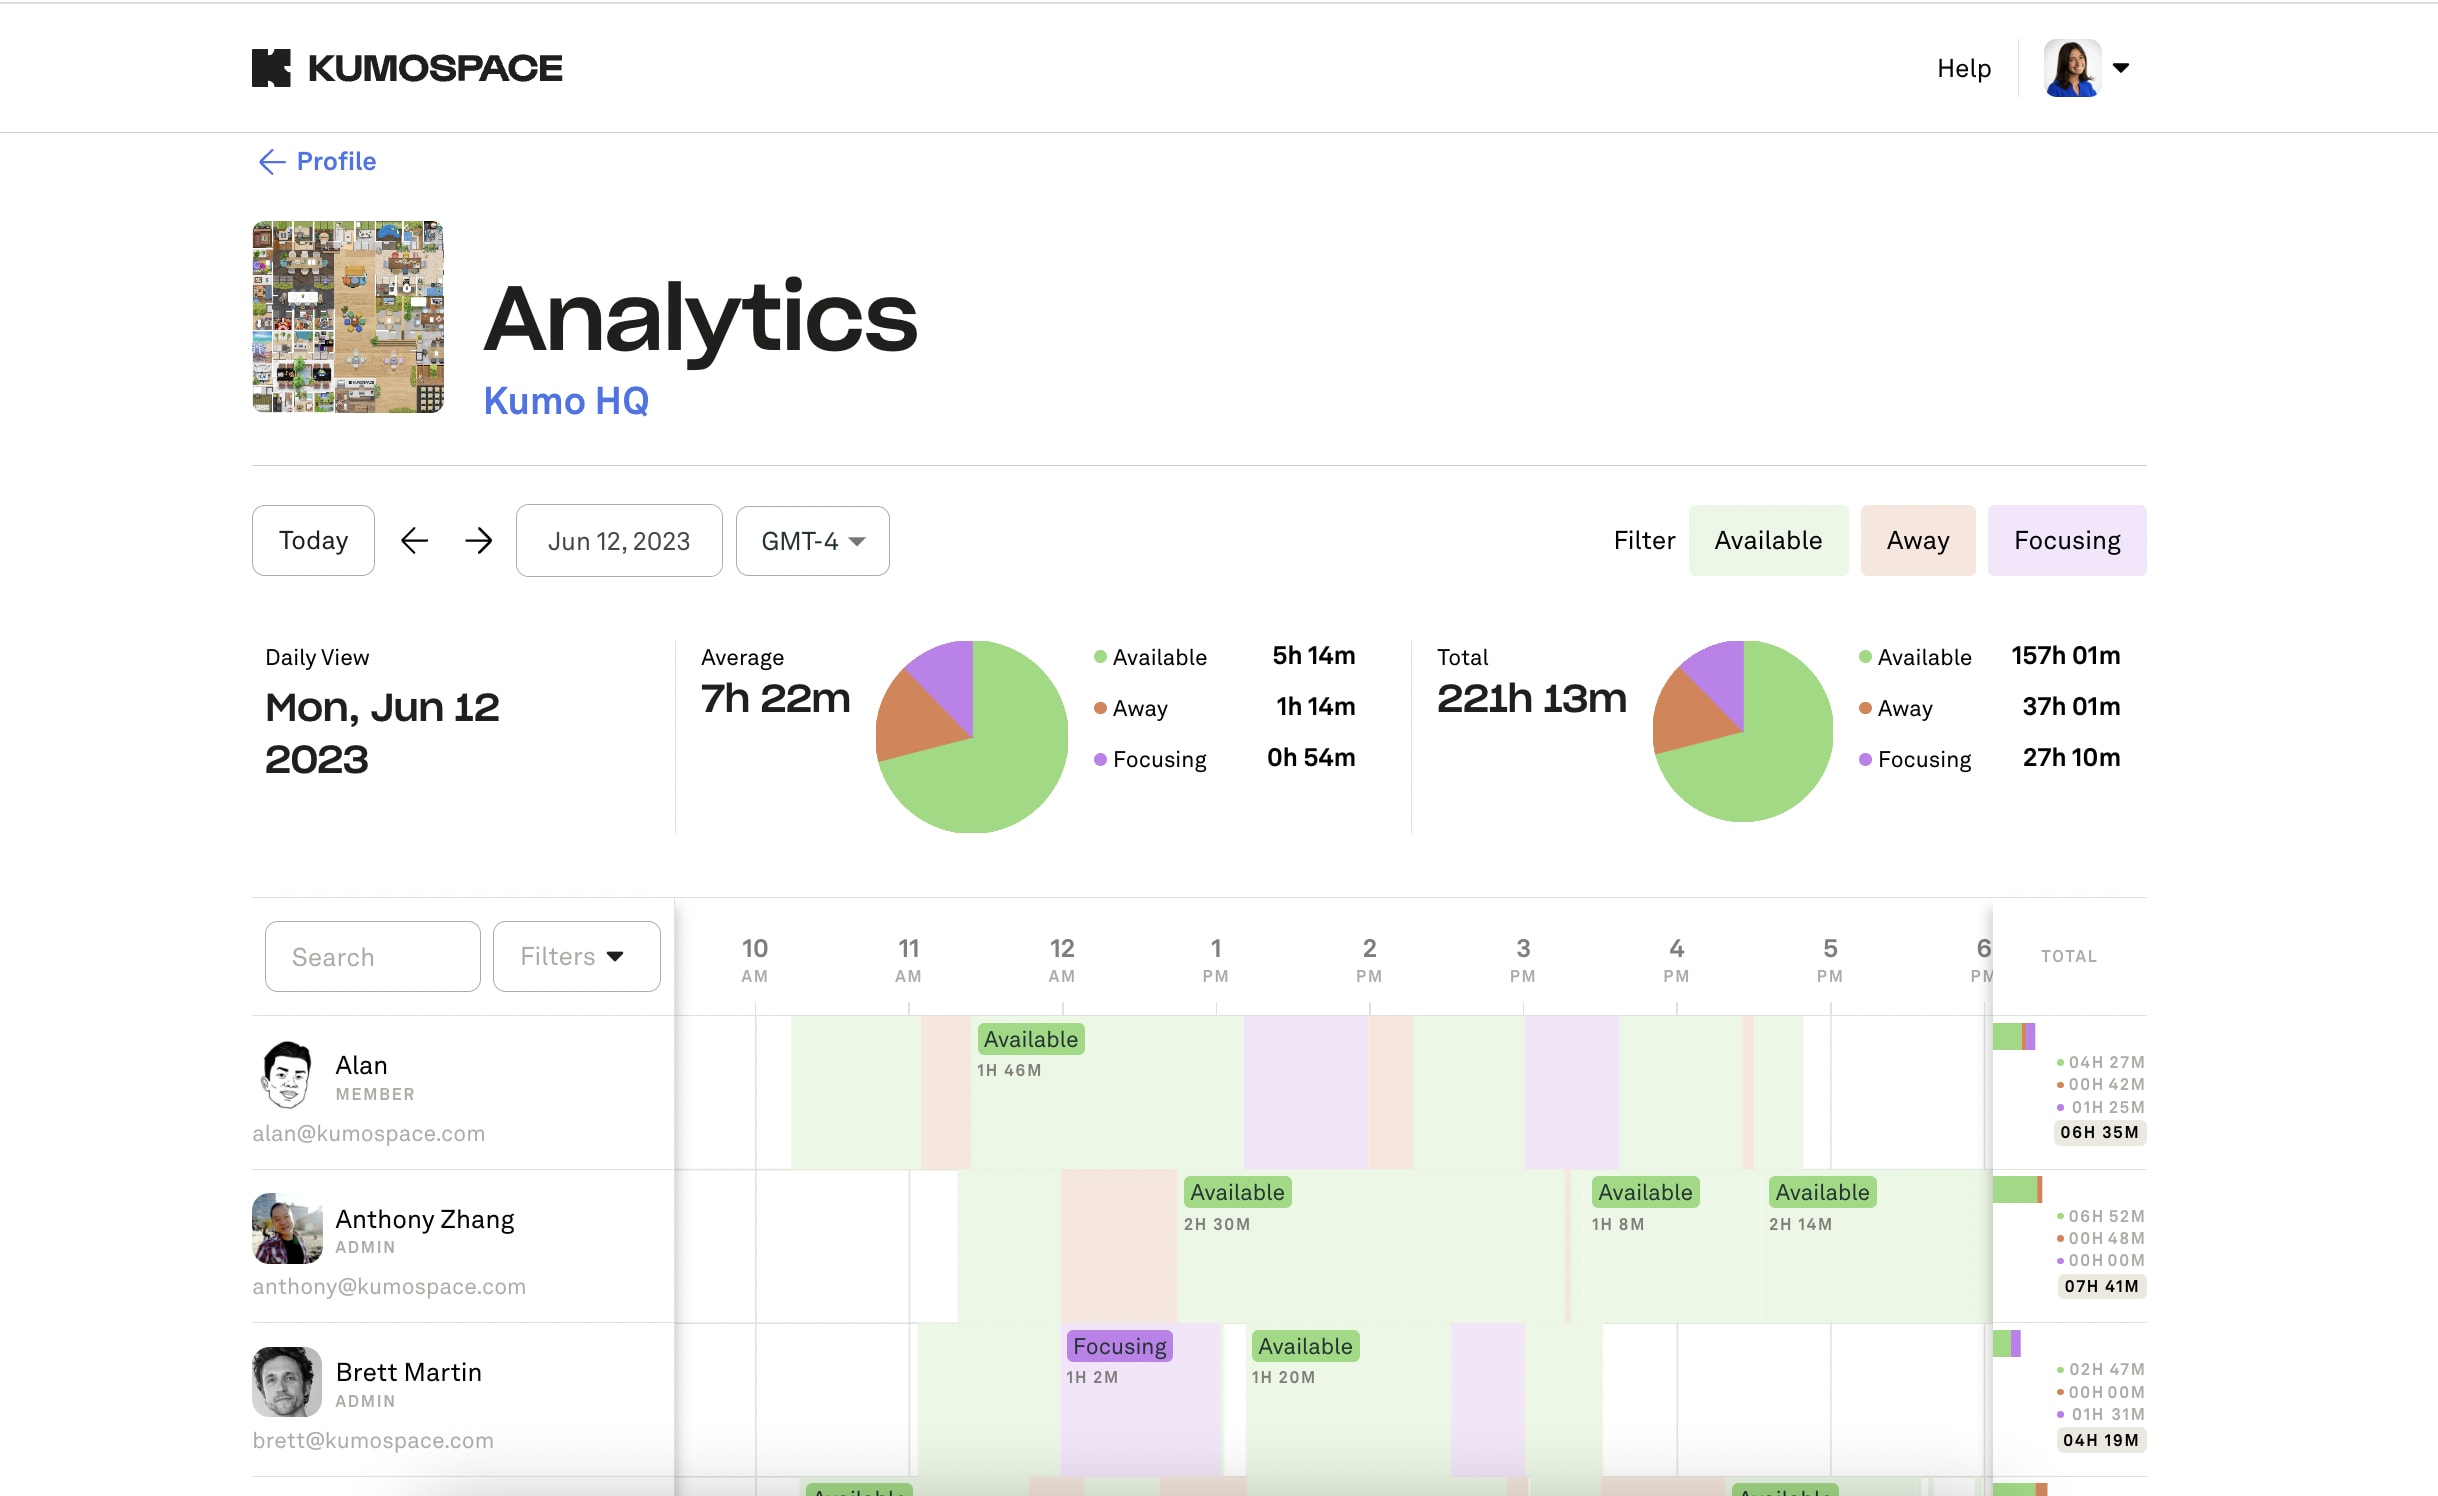Open Alan's avatar
This screenshot has height=1496, width=2438.
(287, 1075)
